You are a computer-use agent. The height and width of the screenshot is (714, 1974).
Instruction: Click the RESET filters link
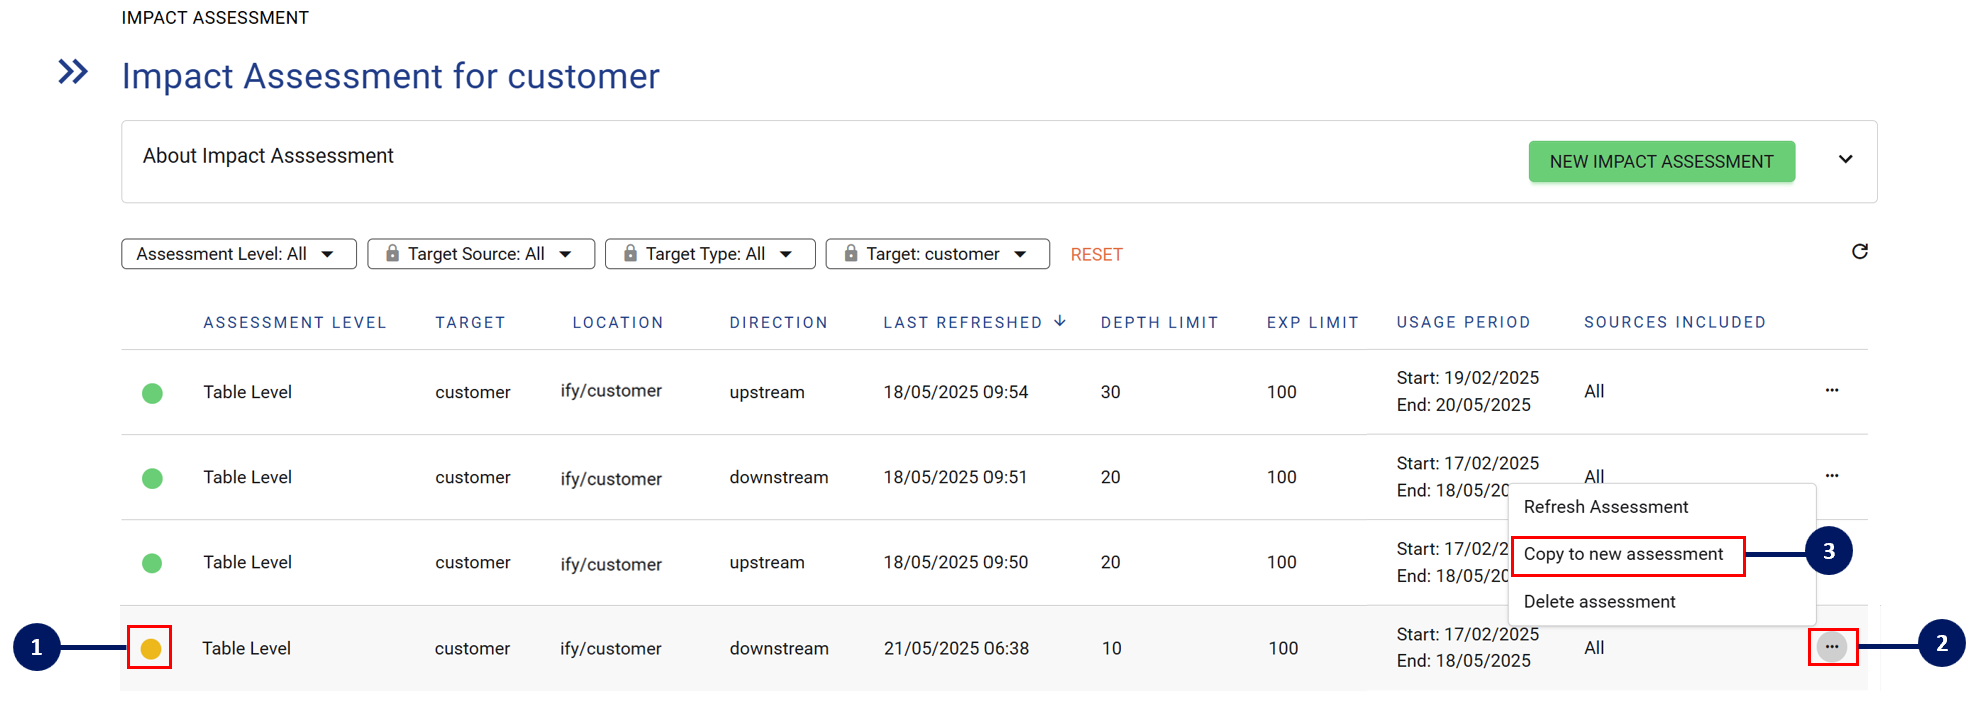pyautogui.click(x=1096, y=255)
